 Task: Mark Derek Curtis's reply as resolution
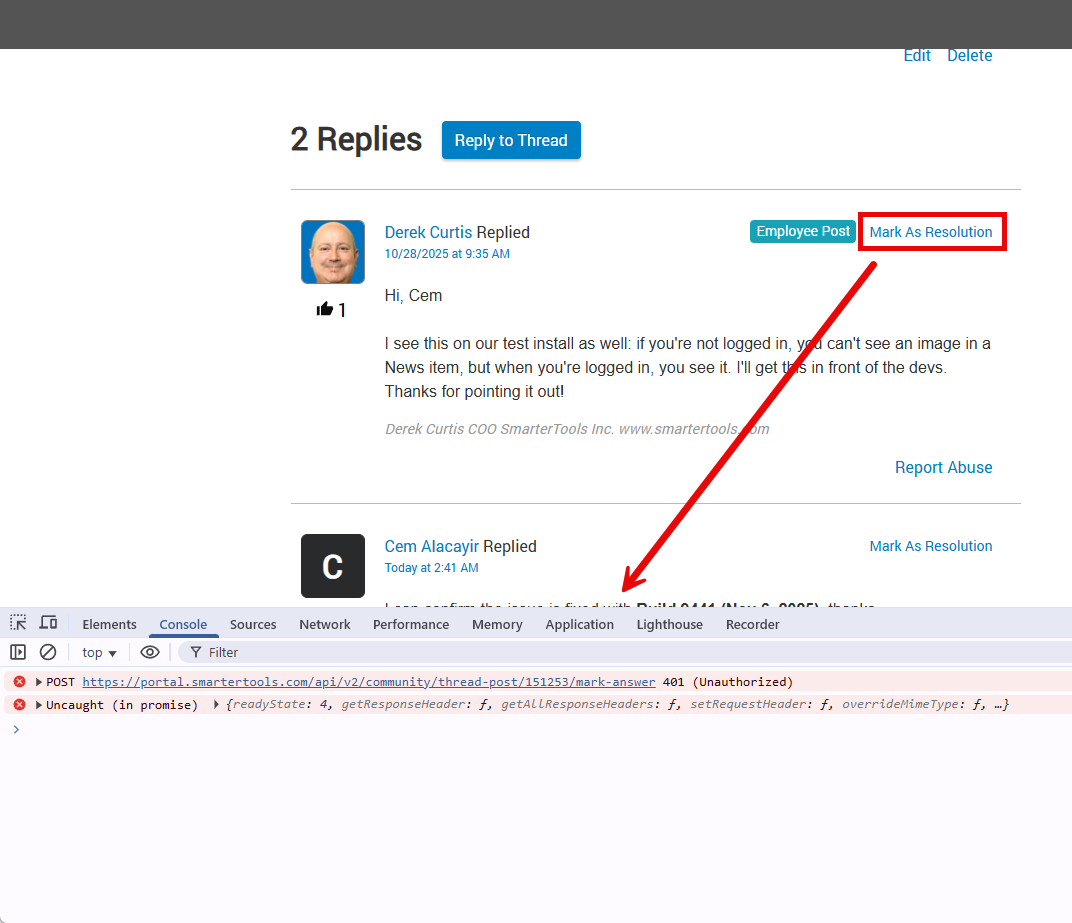pyautogui.click(x=931, y=232)
